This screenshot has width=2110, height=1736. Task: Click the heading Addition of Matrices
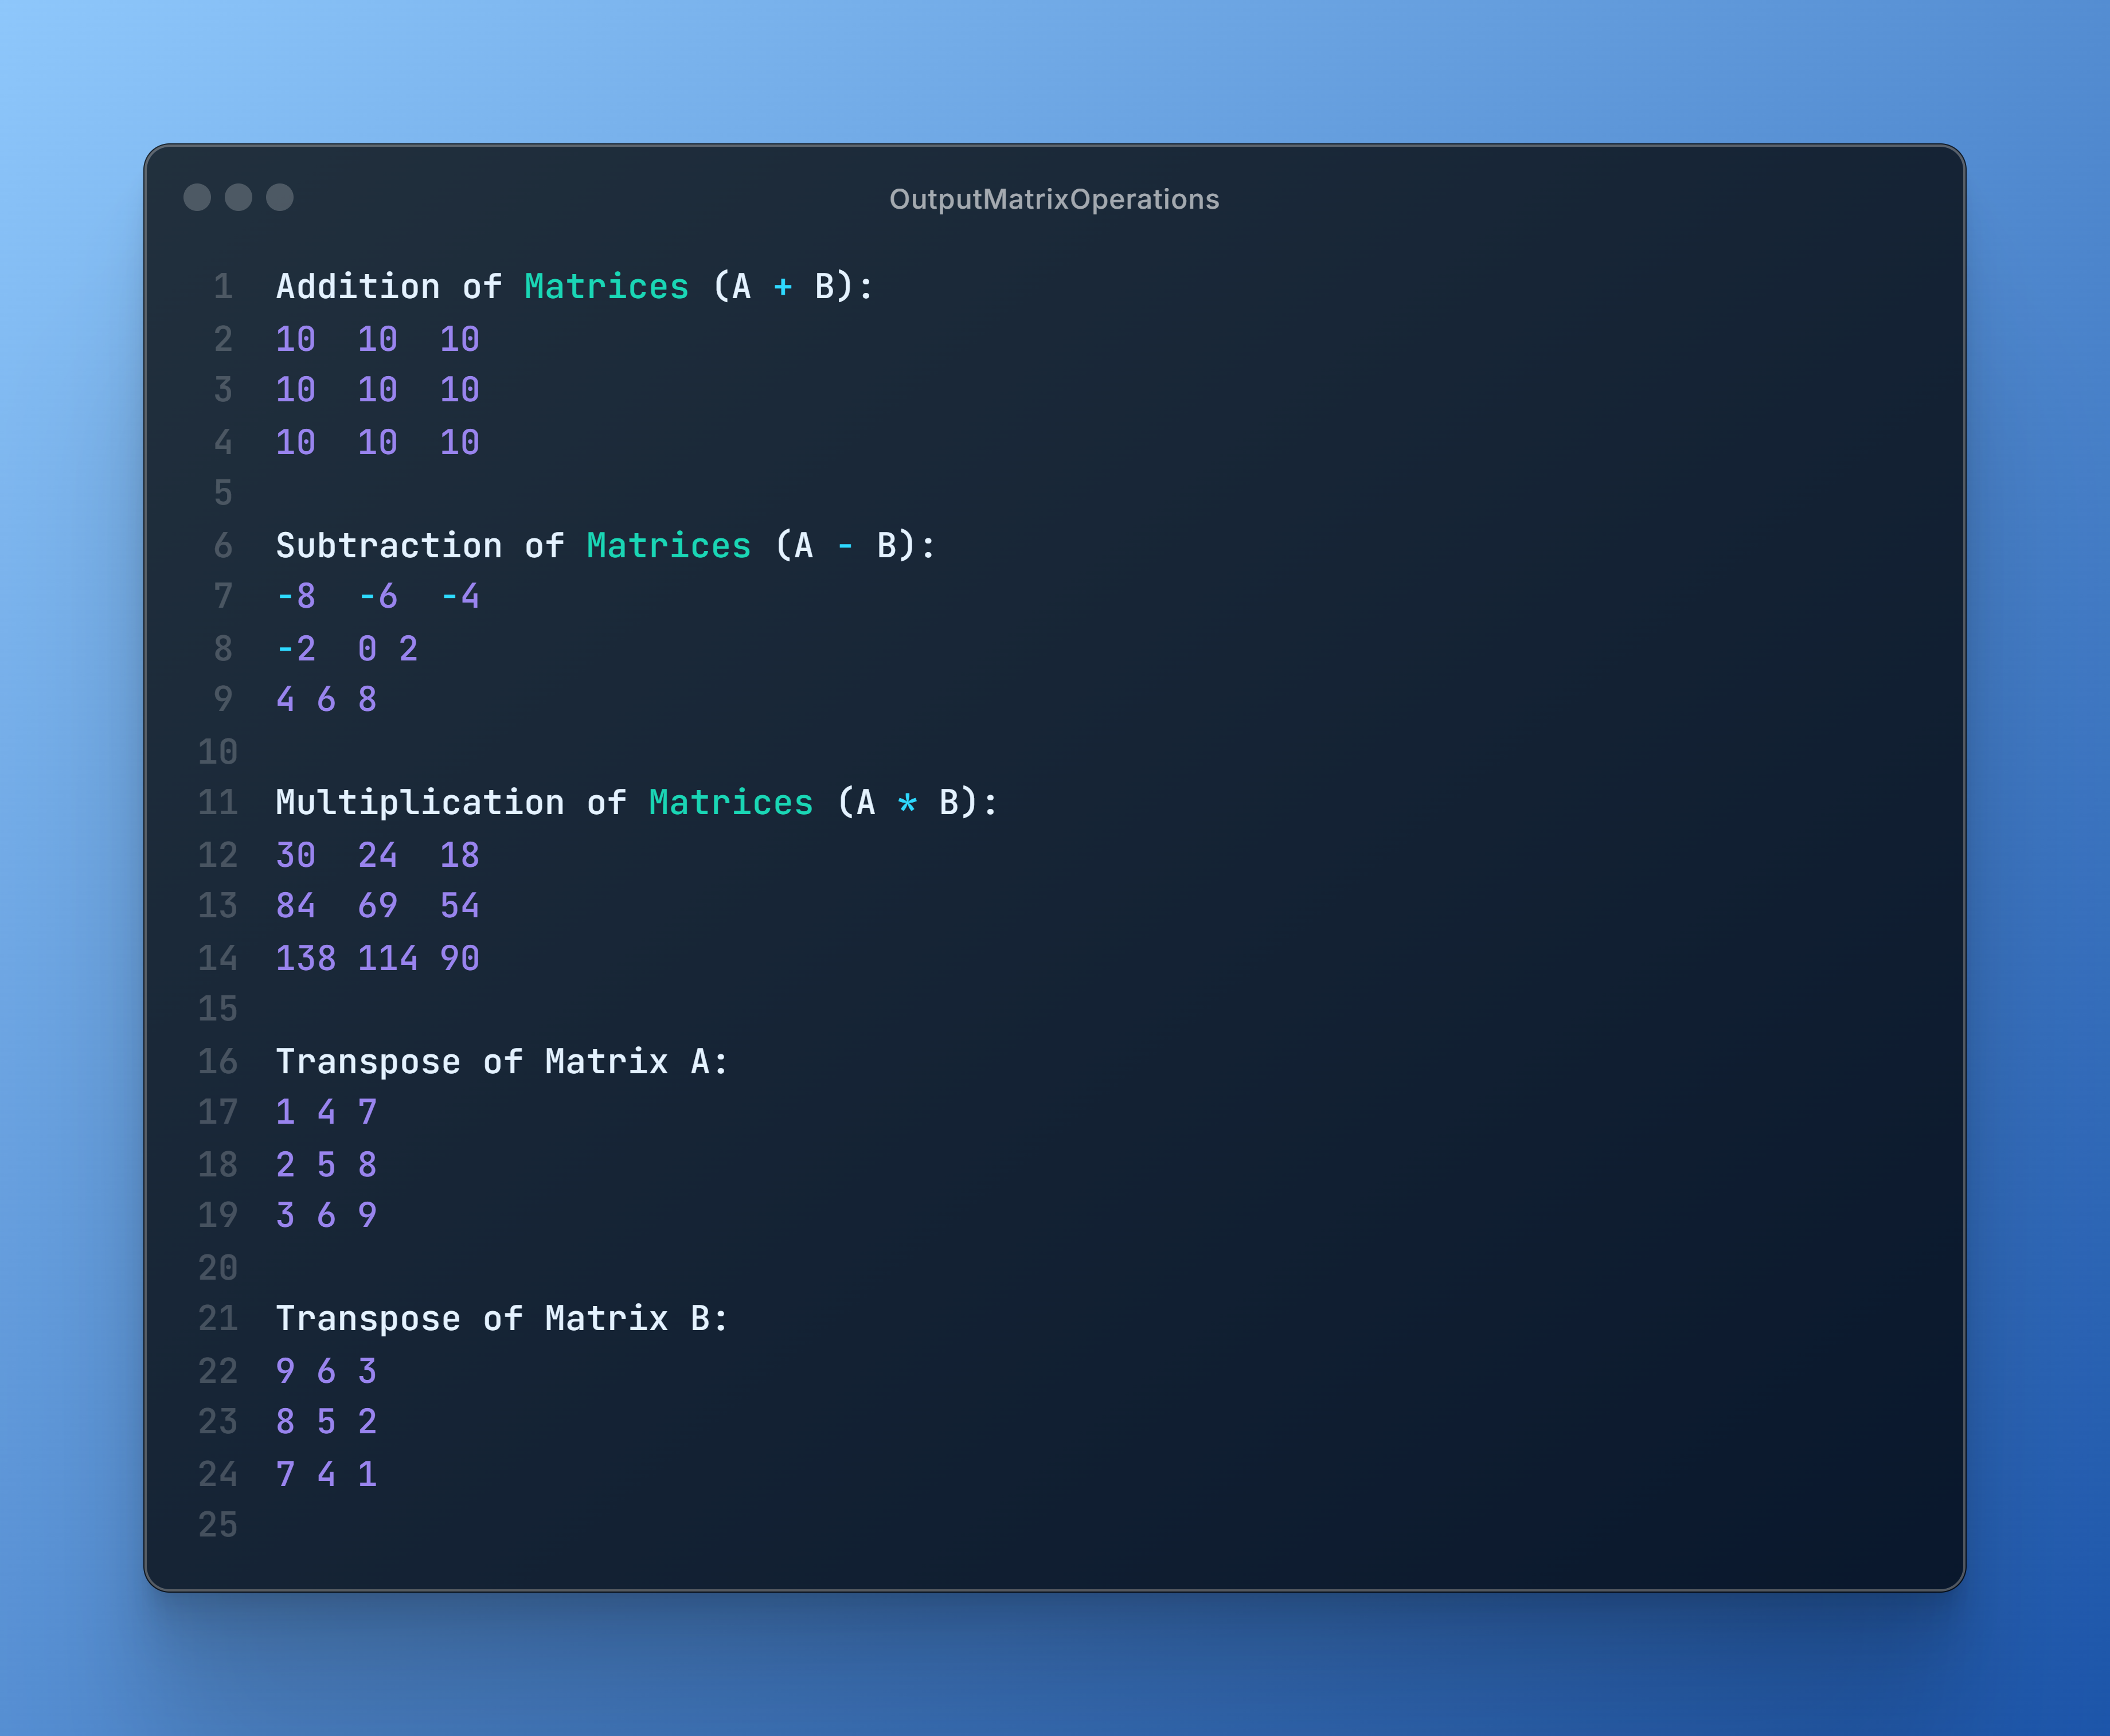click(480, 287)
